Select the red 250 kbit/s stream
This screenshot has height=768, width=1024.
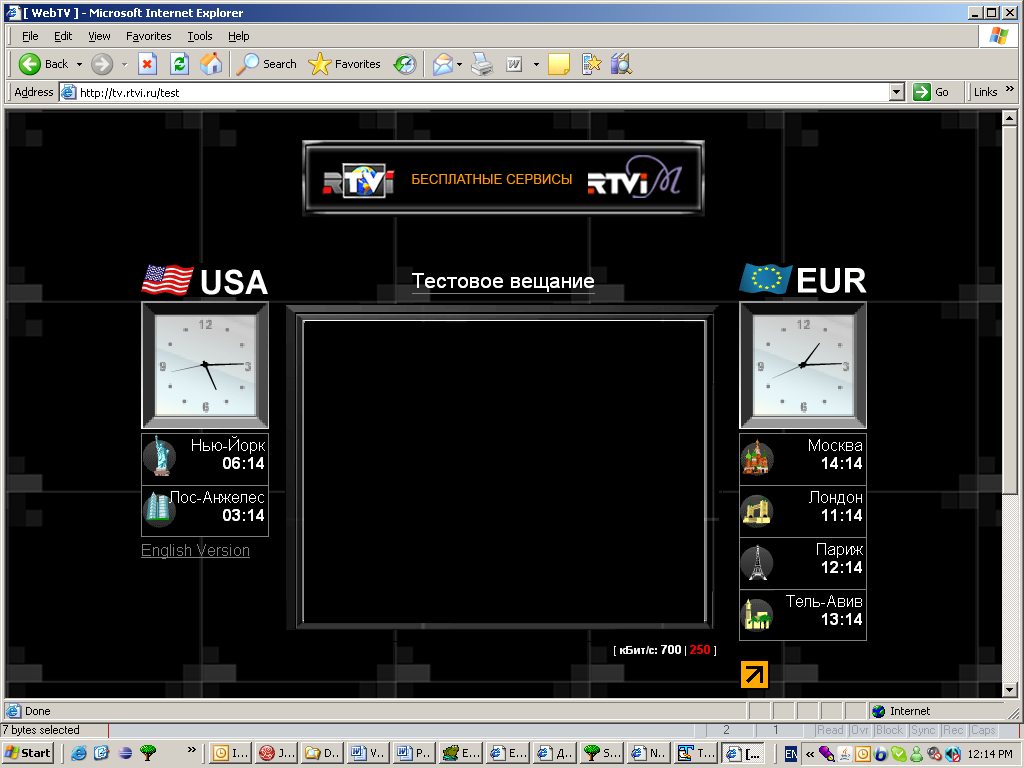[x=699, y=650]
